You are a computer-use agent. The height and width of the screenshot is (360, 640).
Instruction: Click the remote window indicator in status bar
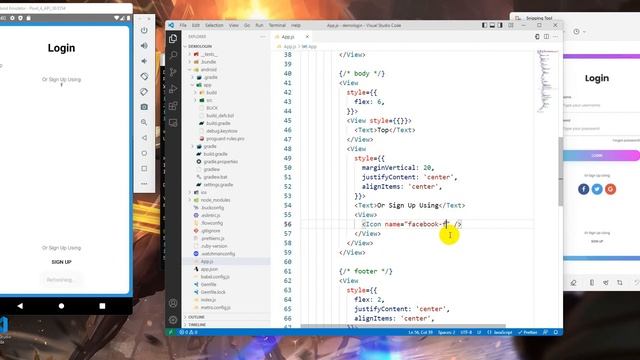170,332
